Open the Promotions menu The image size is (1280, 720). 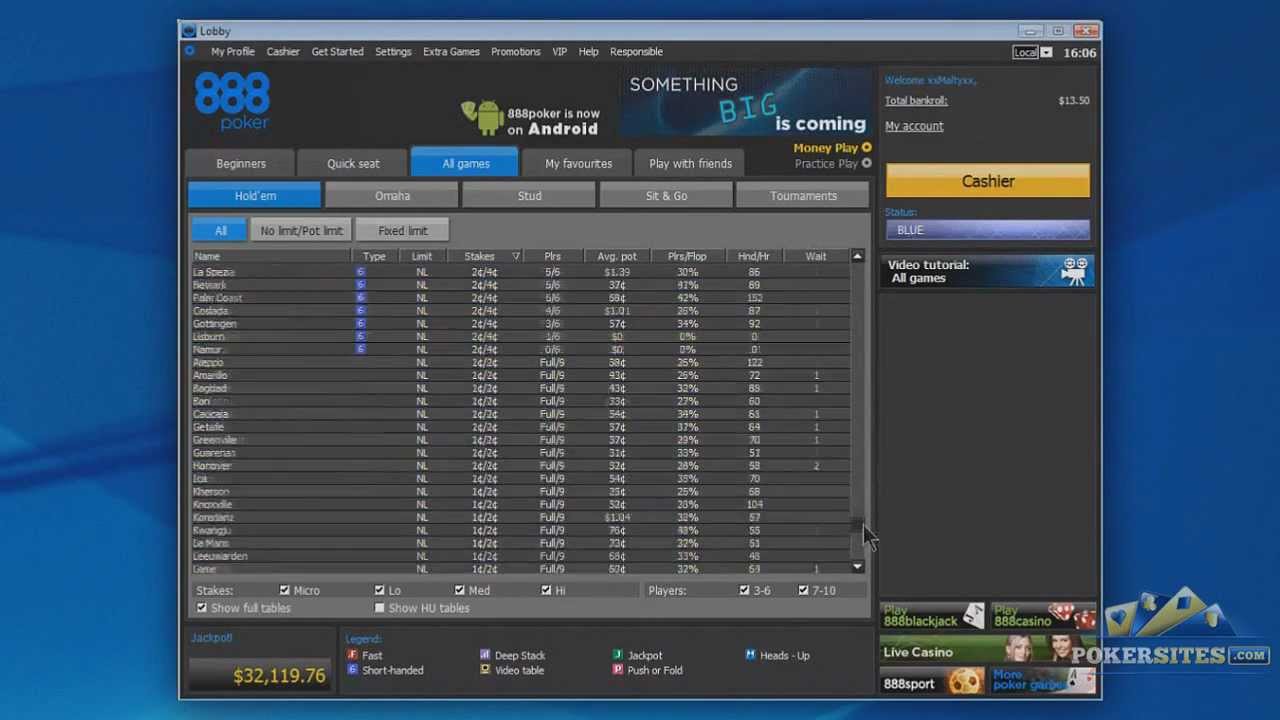515,52
